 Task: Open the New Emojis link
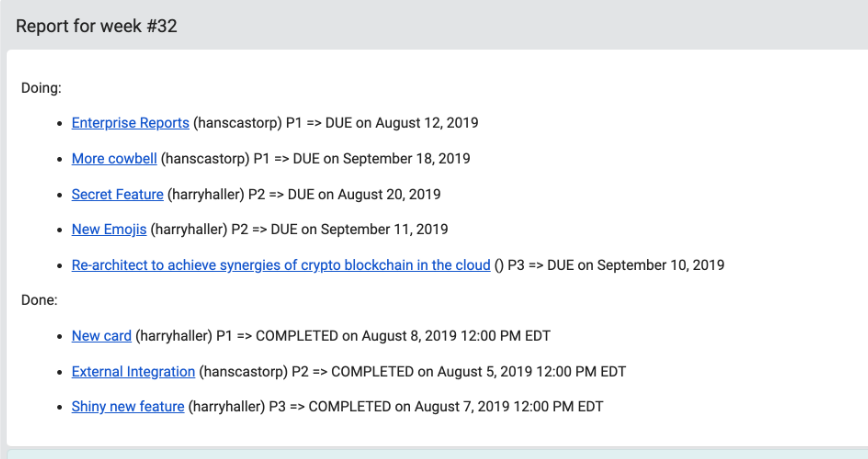tap(109, 230)
